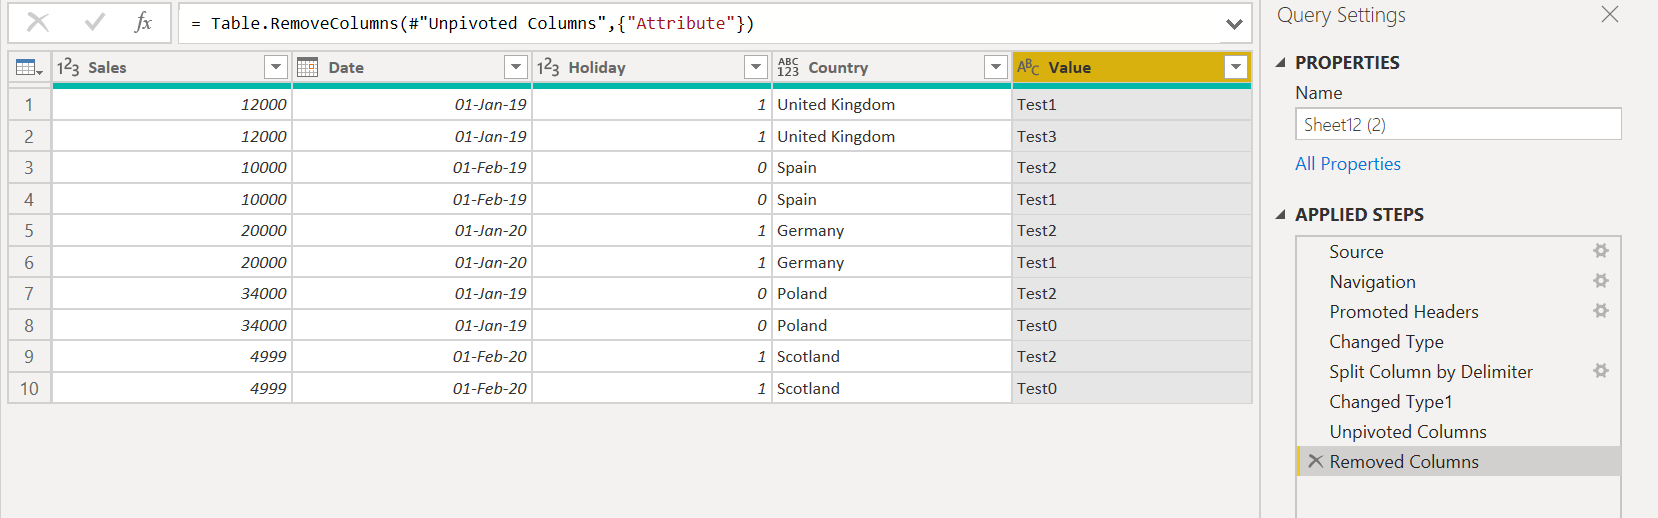Select the Value column header
The height and width of the screenshot is (518, 1658).
[x=1132, y=67]
